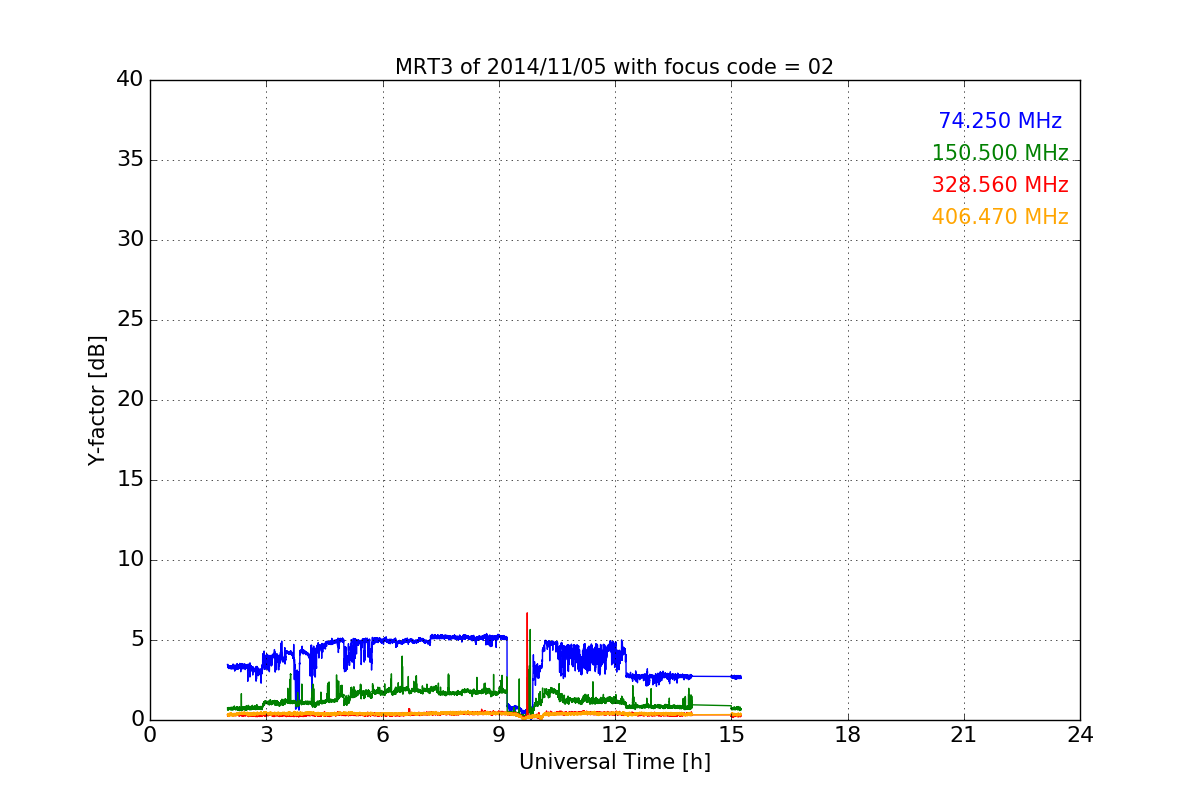
Task: Click y-axis tick label 35
Action: click(130, 160)
